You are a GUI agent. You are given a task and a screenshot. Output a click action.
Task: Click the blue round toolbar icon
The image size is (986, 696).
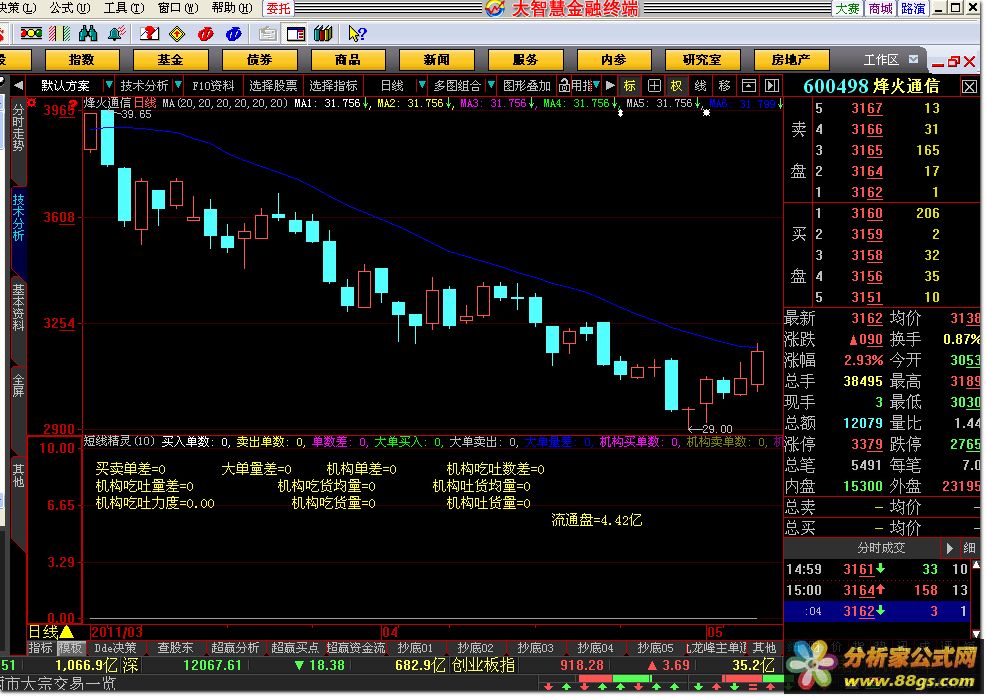(234, 33)
